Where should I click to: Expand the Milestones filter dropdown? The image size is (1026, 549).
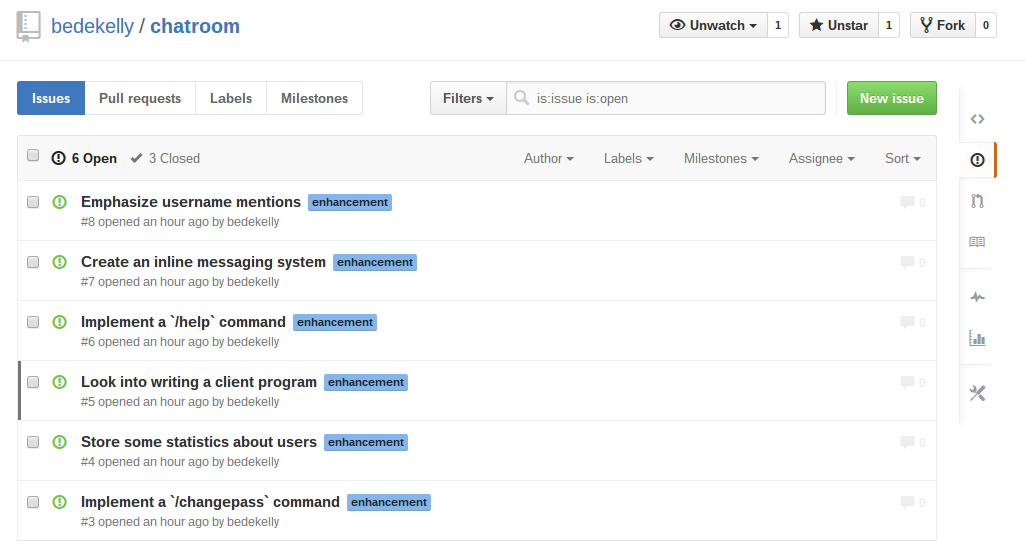(x=721, y=158)
